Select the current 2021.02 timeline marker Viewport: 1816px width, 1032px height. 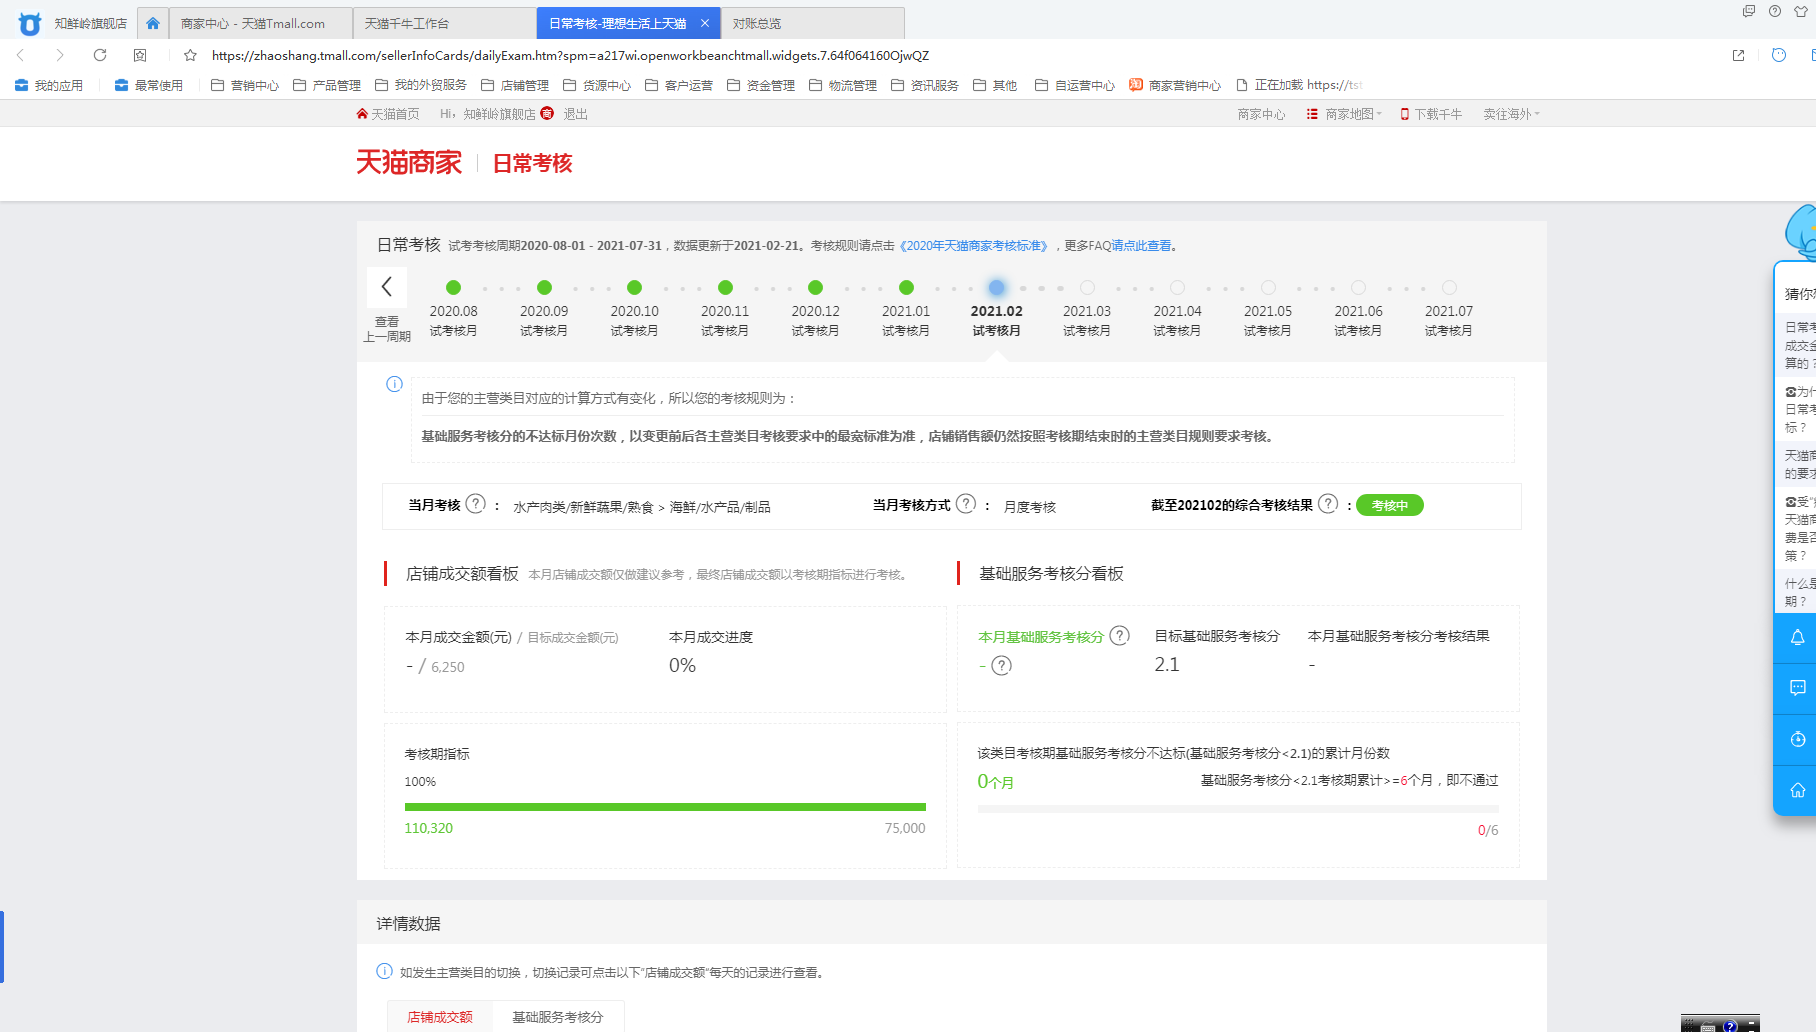tap(996, 288)
